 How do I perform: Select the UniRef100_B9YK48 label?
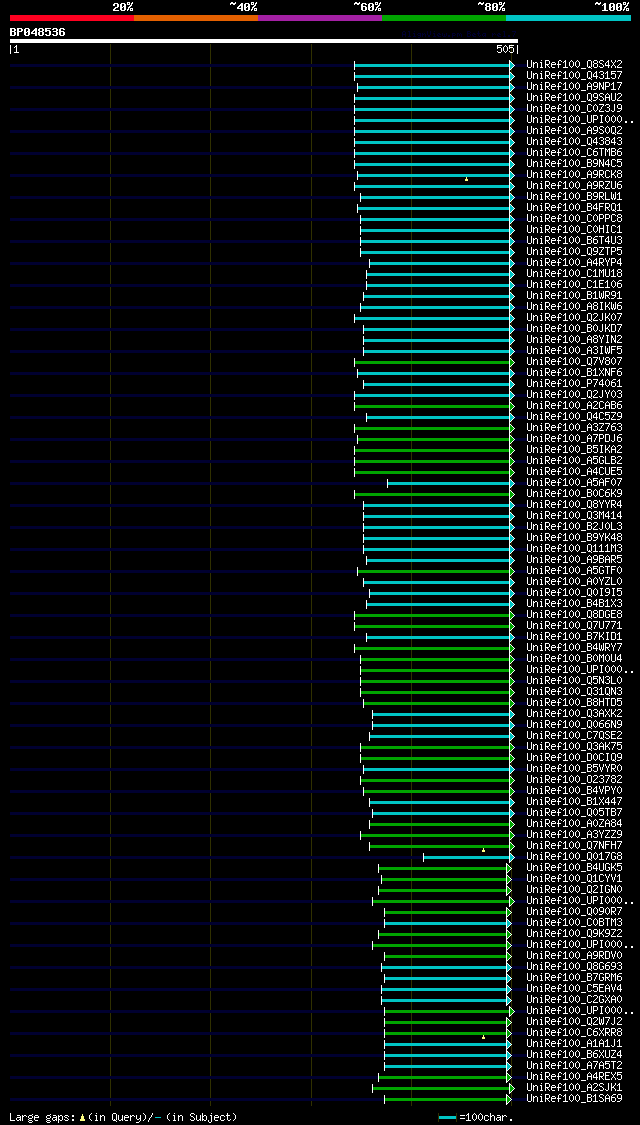[574, 537]
